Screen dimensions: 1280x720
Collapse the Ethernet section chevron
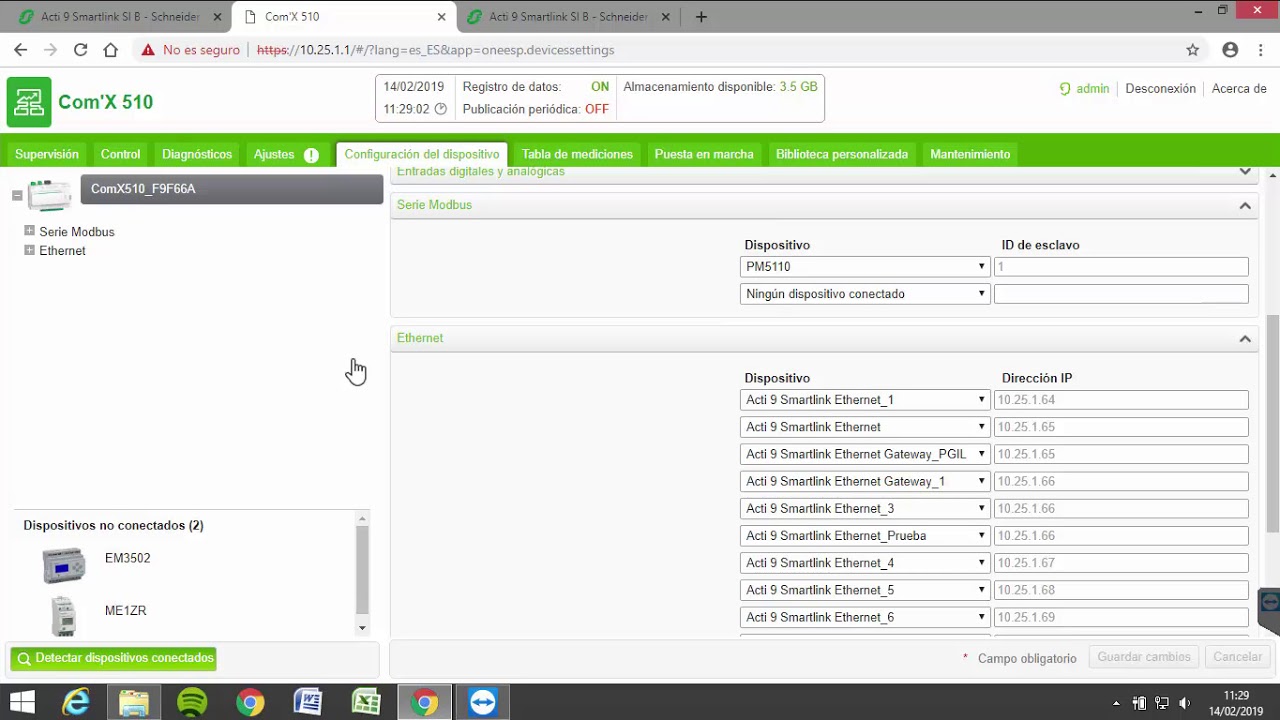[x=1245, y=338]
